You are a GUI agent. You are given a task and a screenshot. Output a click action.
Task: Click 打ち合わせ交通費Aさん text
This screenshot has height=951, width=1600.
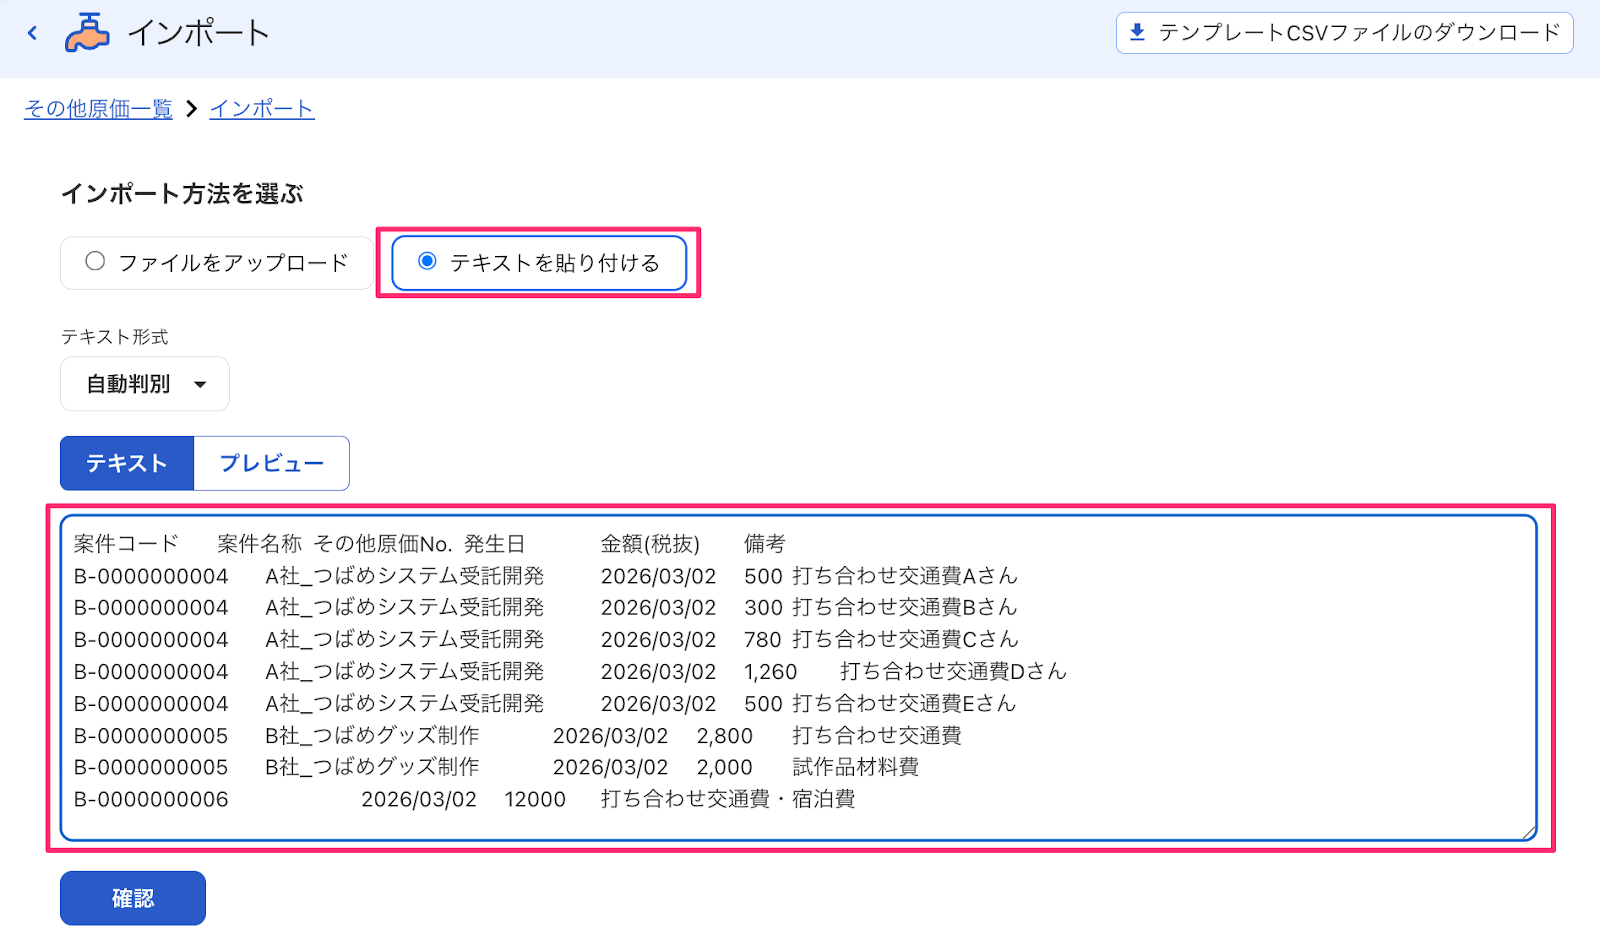905,576
